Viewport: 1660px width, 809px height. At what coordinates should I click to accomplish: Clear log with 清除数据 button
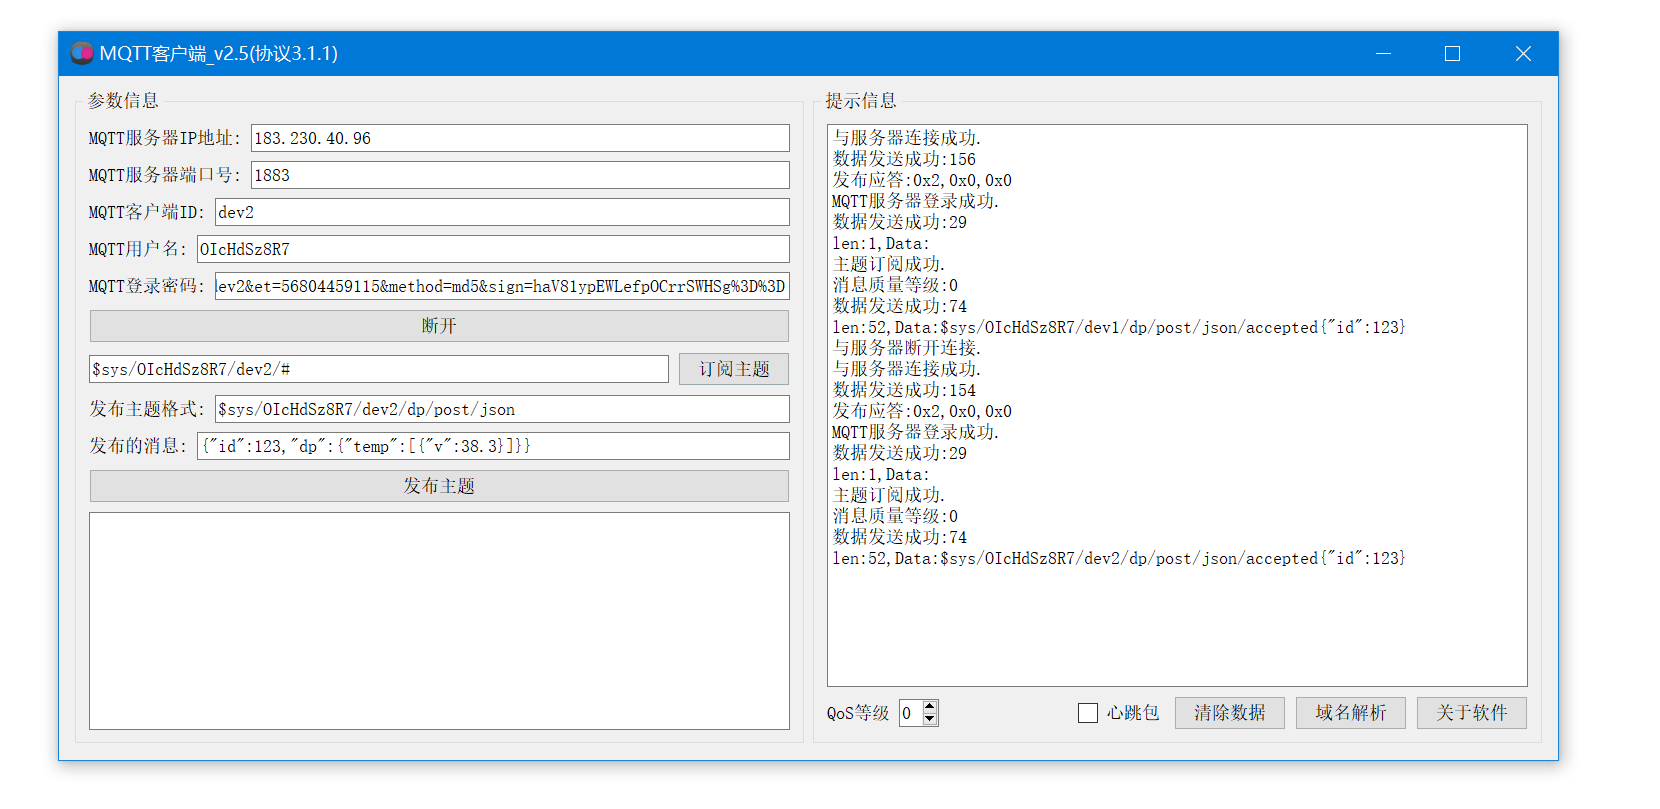point(1229,713)
